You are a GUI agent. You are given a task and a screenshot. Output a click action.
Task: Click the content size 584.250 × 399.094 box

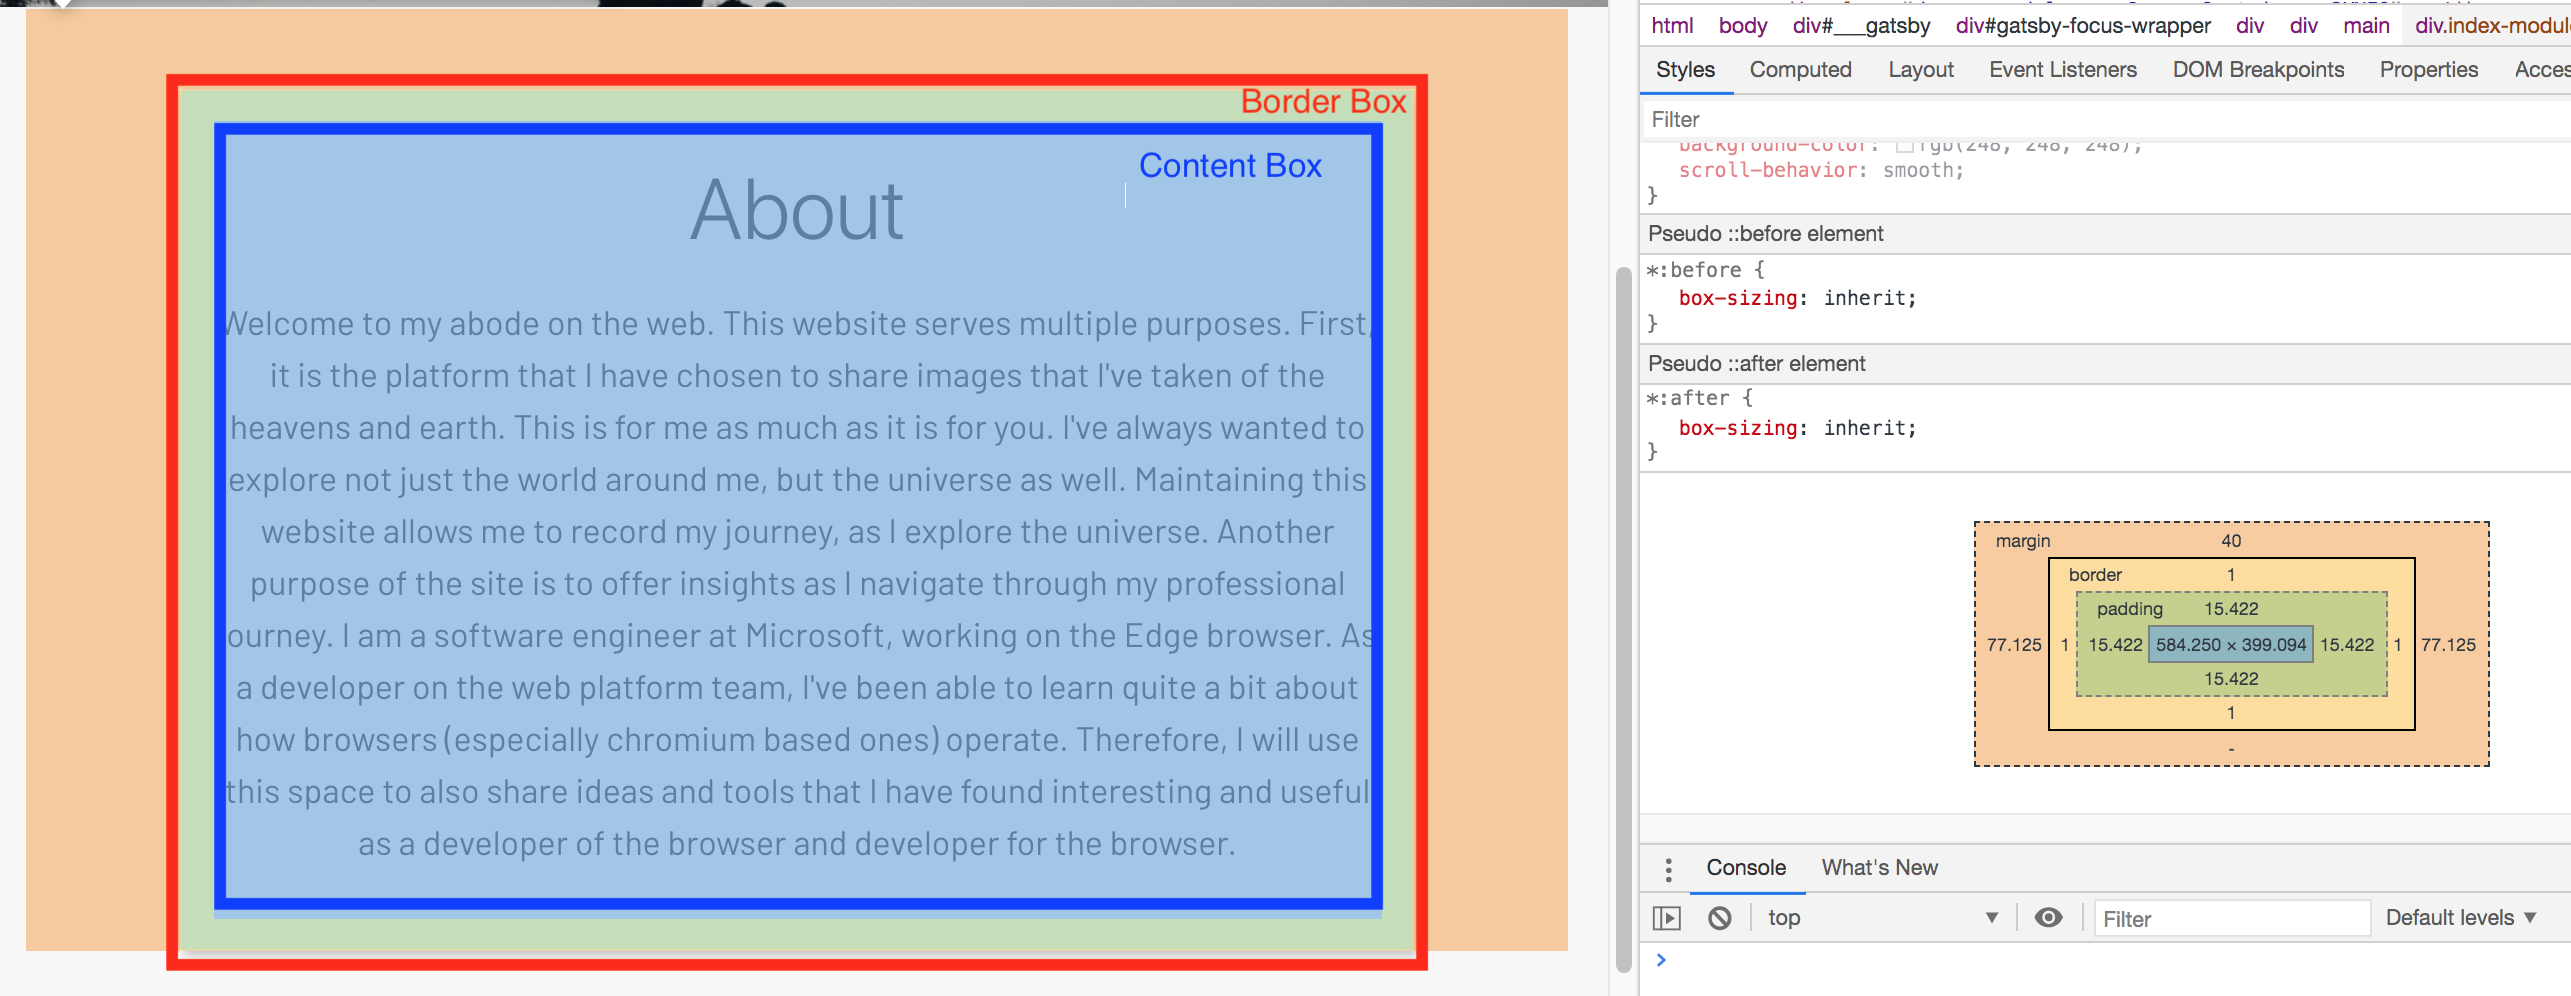click(2230, 645)
